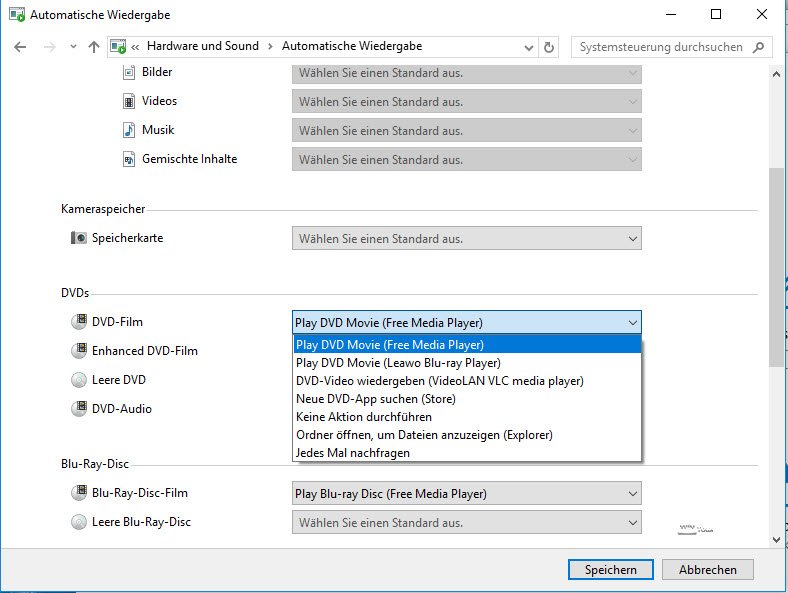
Task: Expand the Speicherkarte dropdown
Action: [466, 238]
